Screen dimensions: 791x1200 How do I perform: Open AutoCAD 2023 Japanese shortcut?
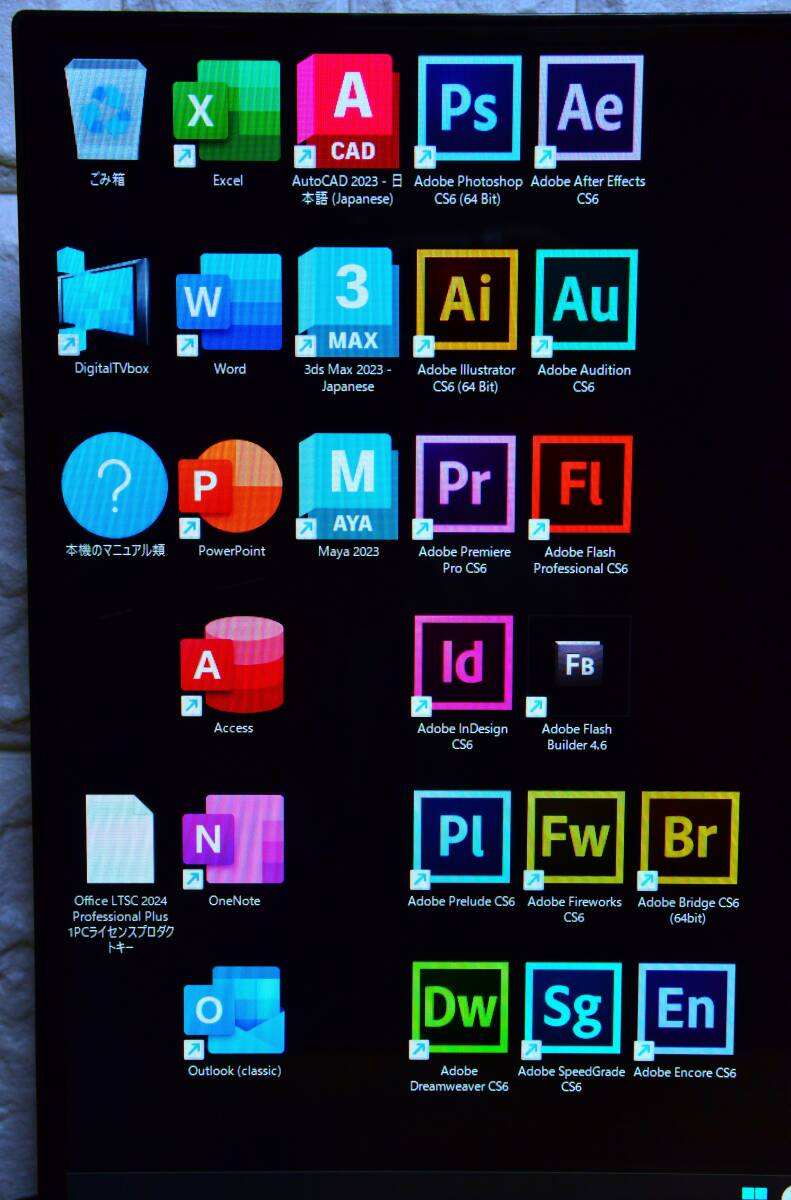(348, 111)
